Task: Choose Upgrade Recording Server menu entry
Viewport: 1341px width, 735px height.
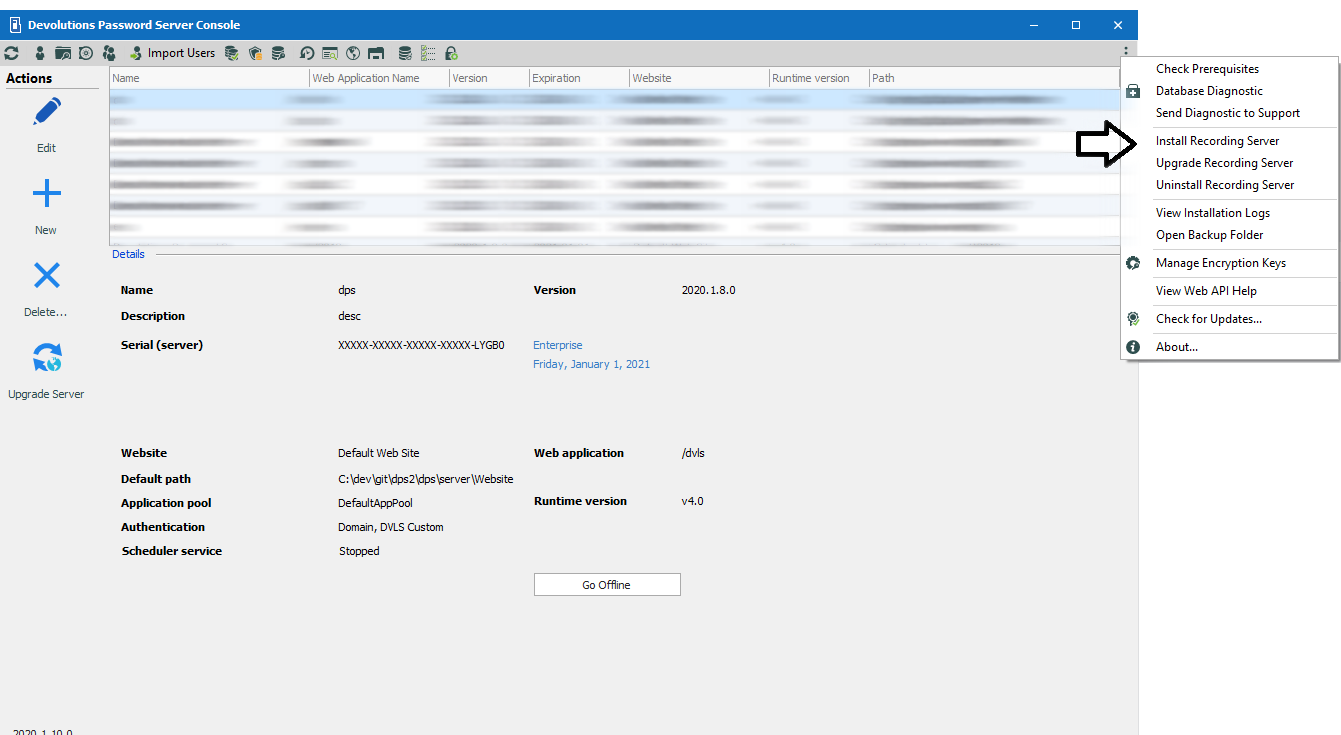Action: (x=1224, y=163)
